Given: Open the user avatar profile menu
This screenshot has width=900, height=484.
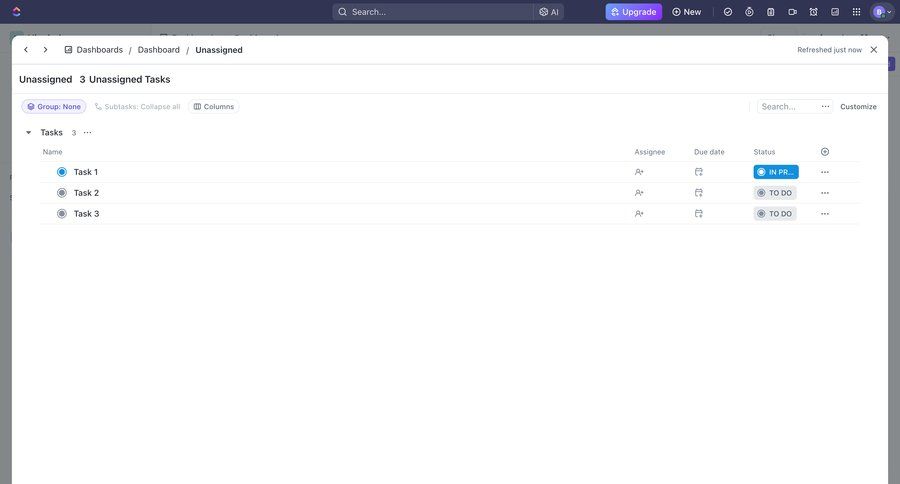Looking at the screenshot, I should (882, 11).
